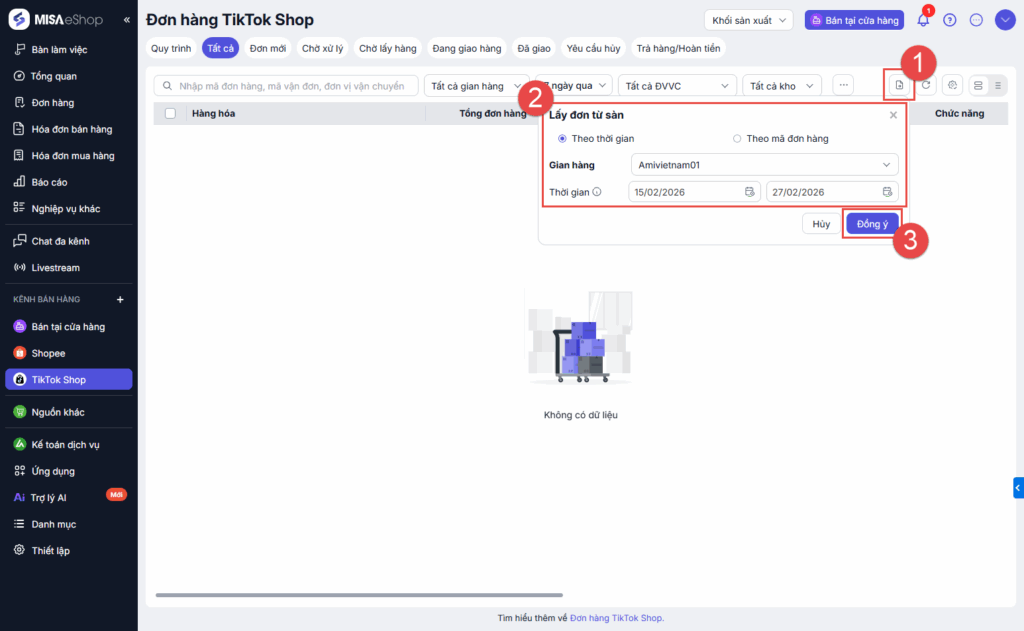Switch to Tất cả tab

click(x=221, y=48)
